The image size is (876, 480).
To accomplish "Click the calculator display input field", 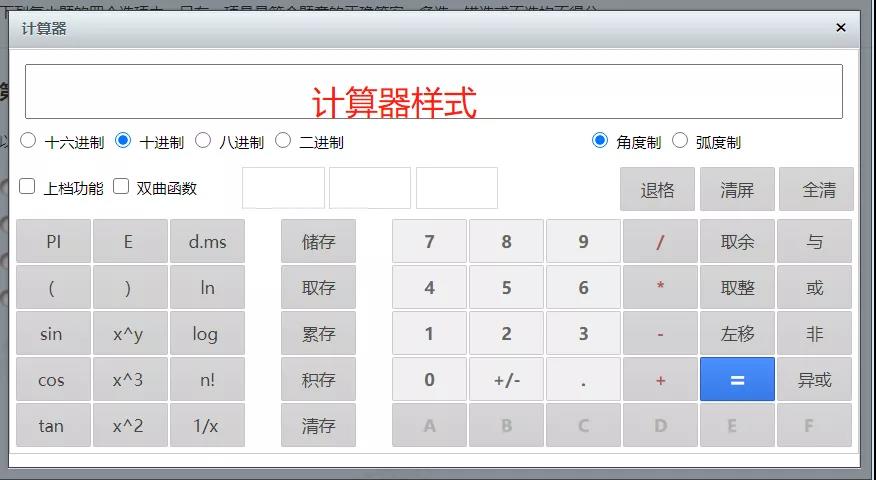I will (x=433, y=92).
